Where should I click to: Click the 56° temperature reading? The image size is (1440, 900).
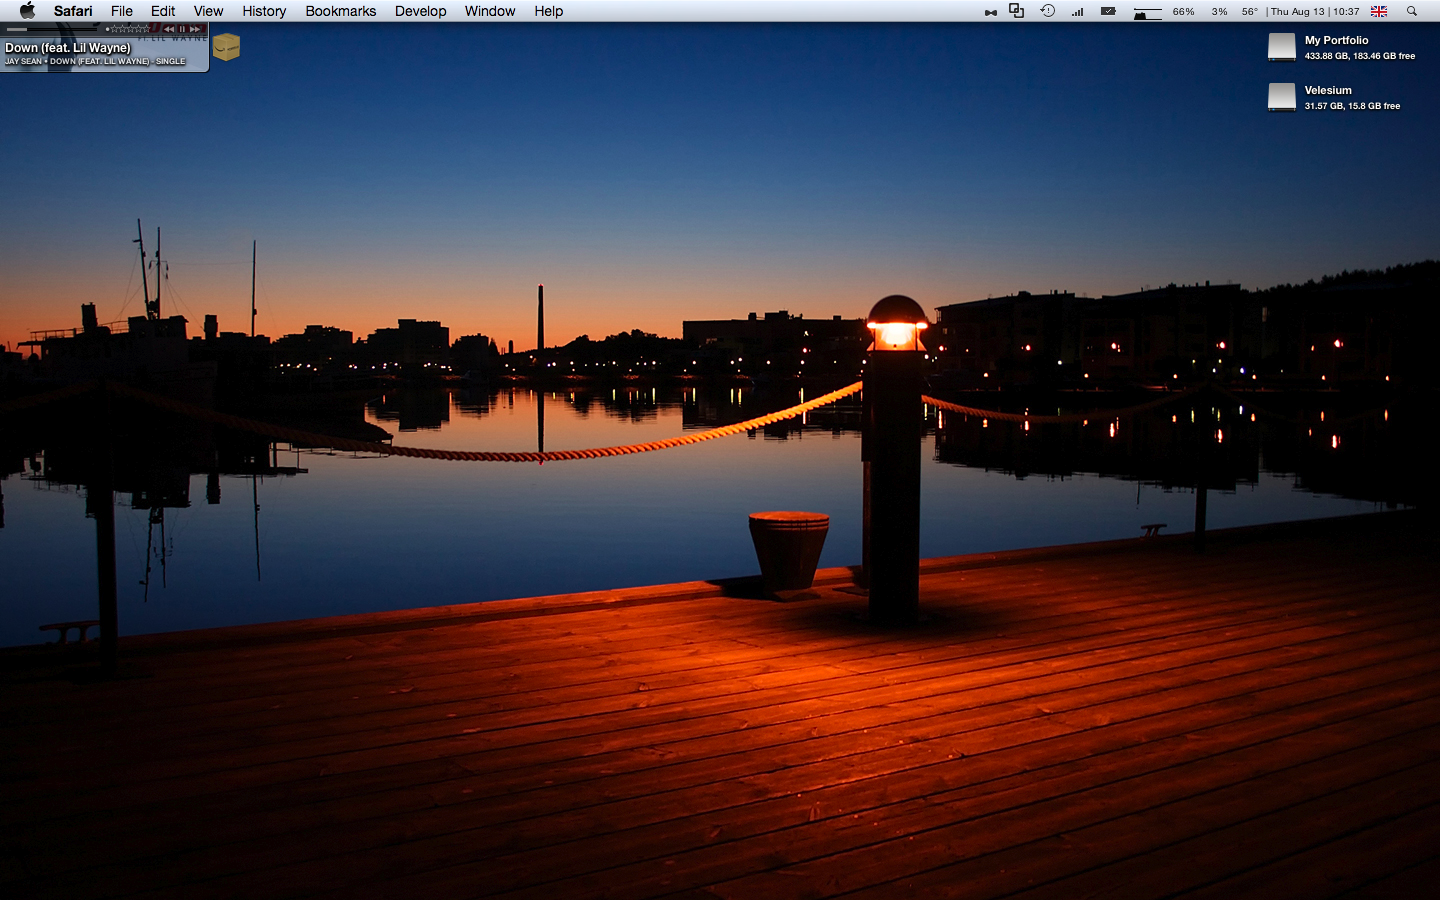(x=1250, y=12)
